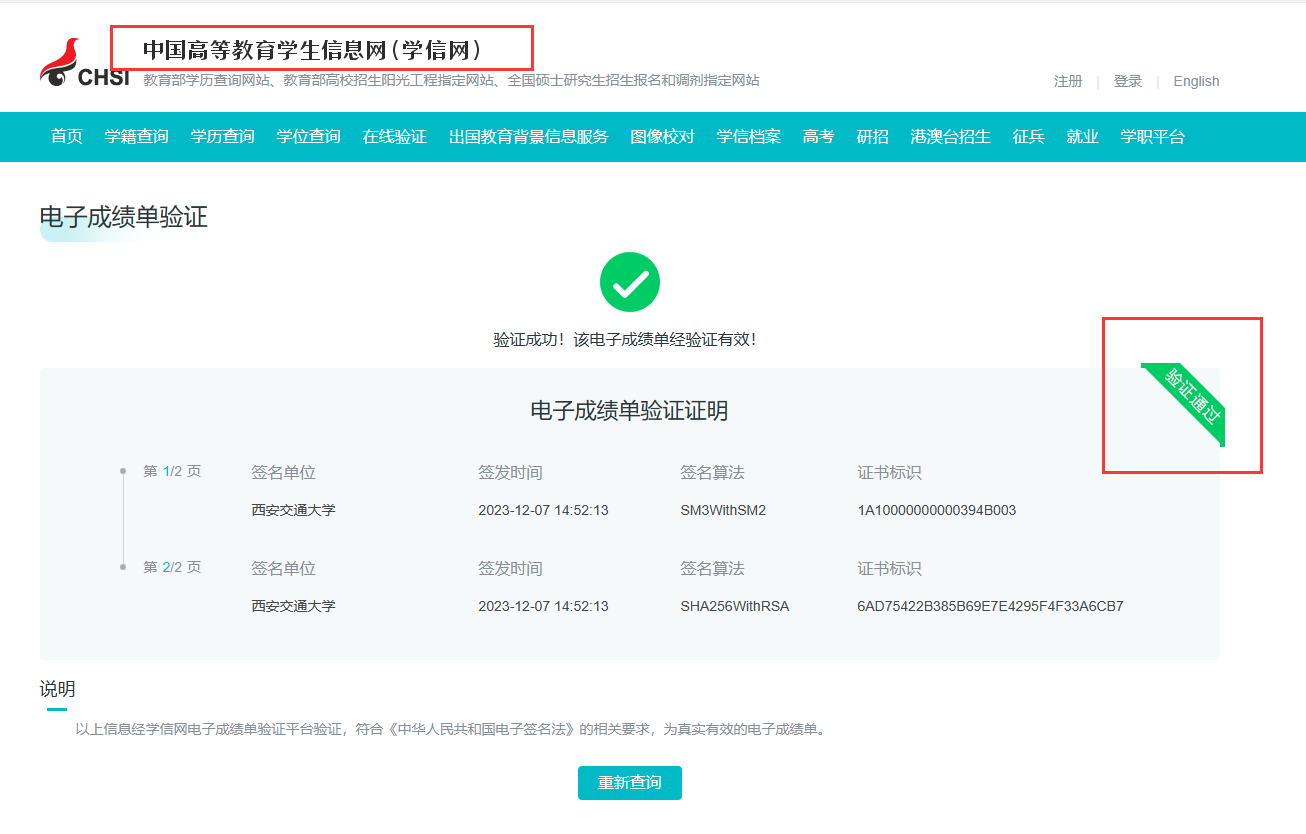Go to the 高考 section
This screenshot has height=834, width=1306.
[819, 137]
